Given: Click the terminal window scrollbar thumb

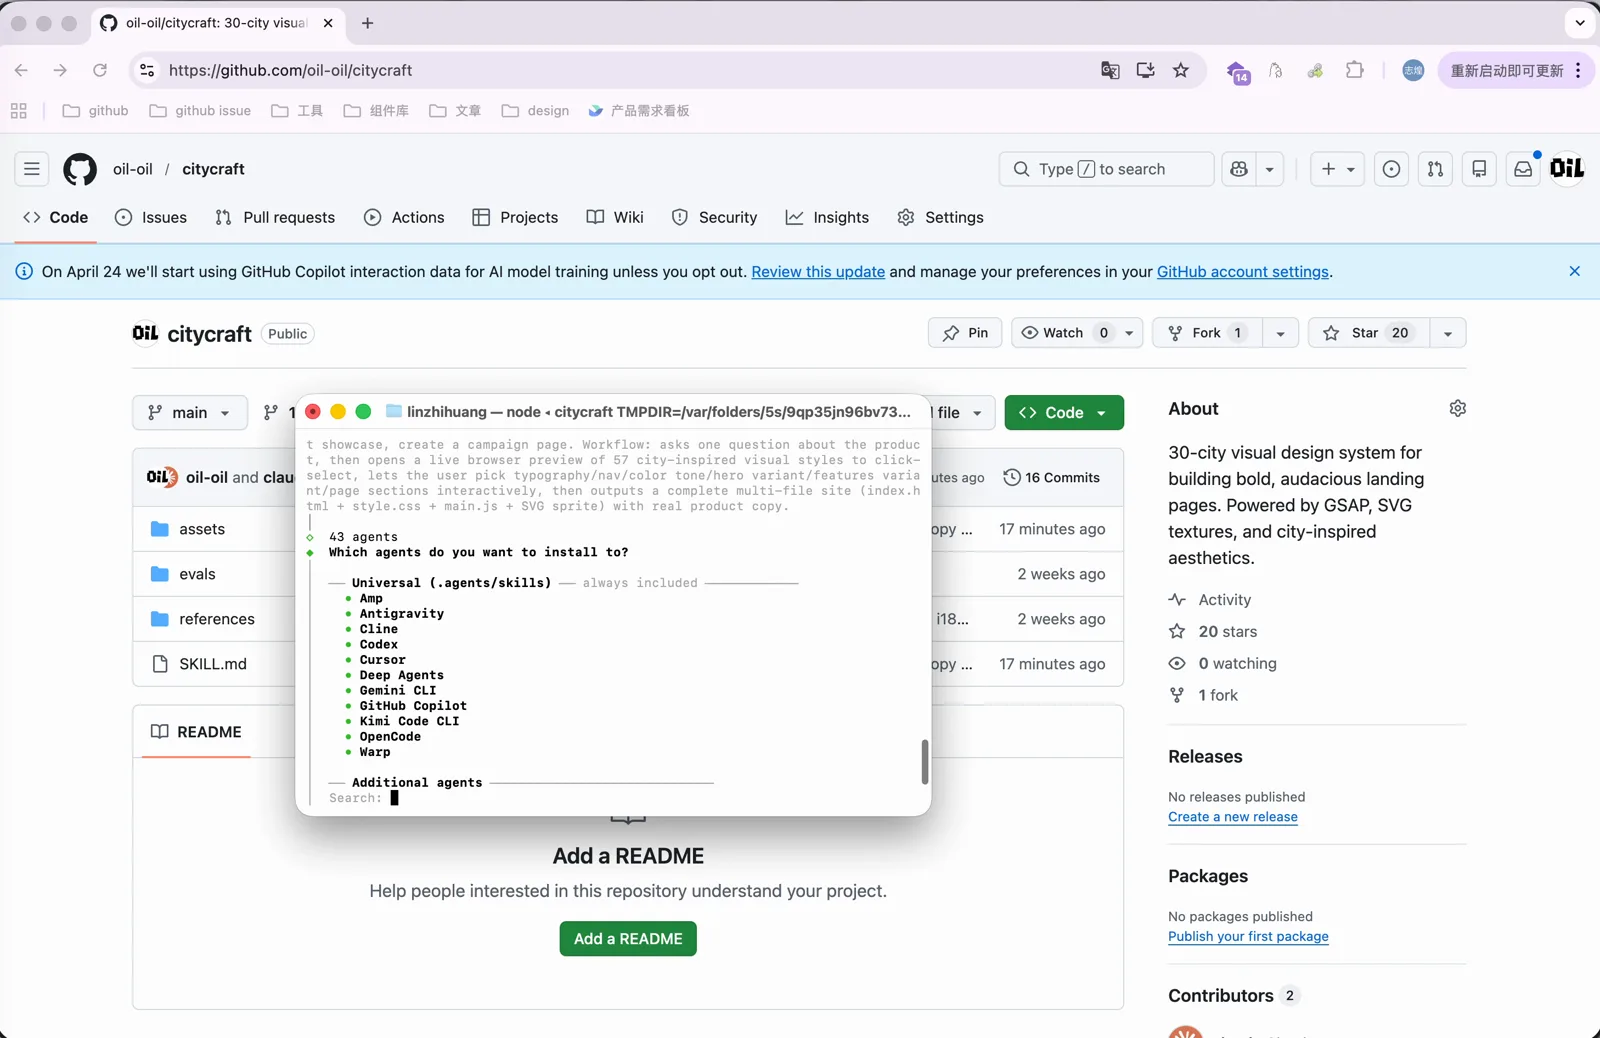Looking at the screenshot, I should 924,762.
